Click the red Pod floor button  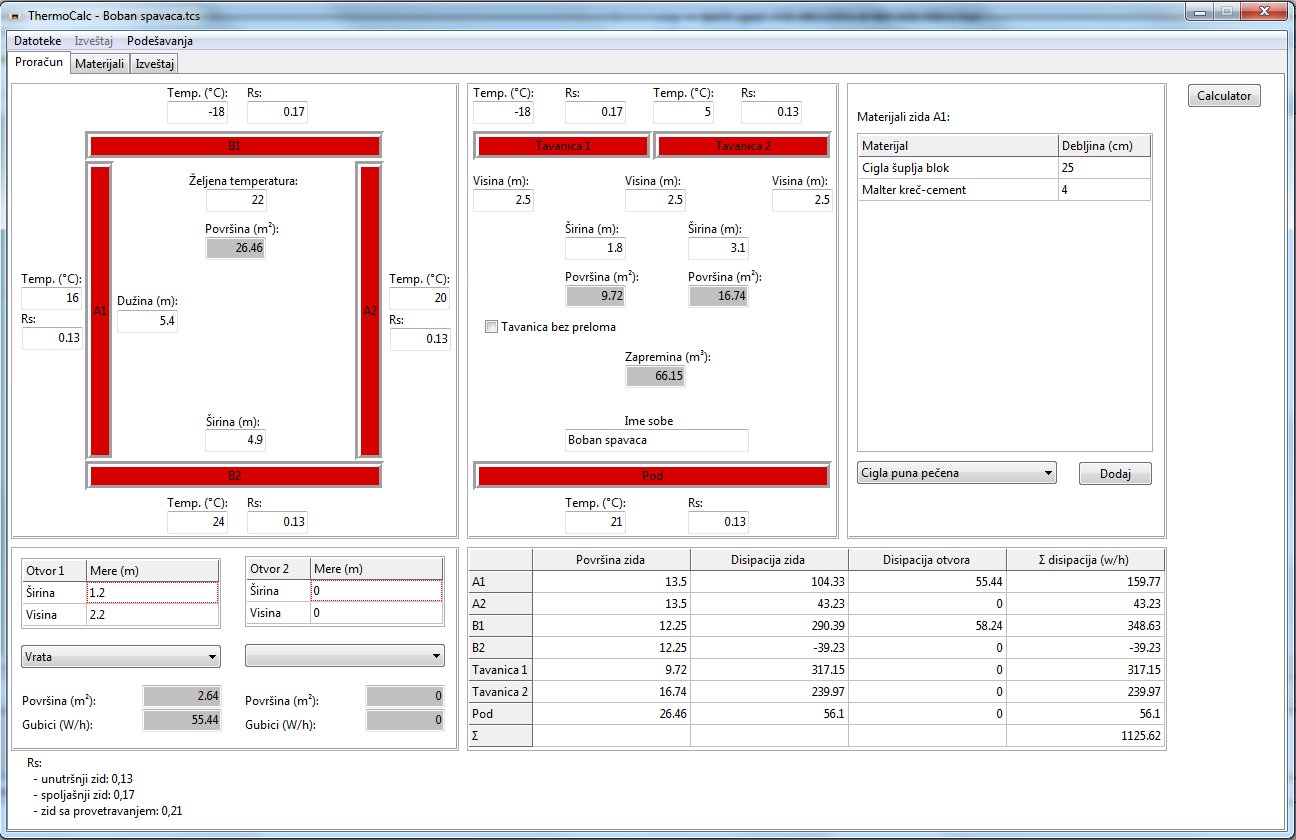click(x=653, y=476)
